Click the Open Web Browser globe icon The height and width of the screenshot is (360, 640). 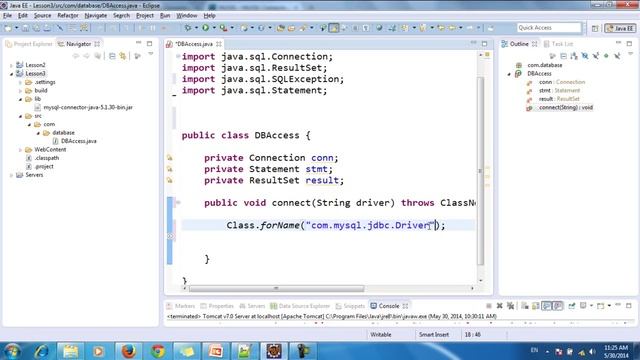pyautogui.click(x=379, y=28)
